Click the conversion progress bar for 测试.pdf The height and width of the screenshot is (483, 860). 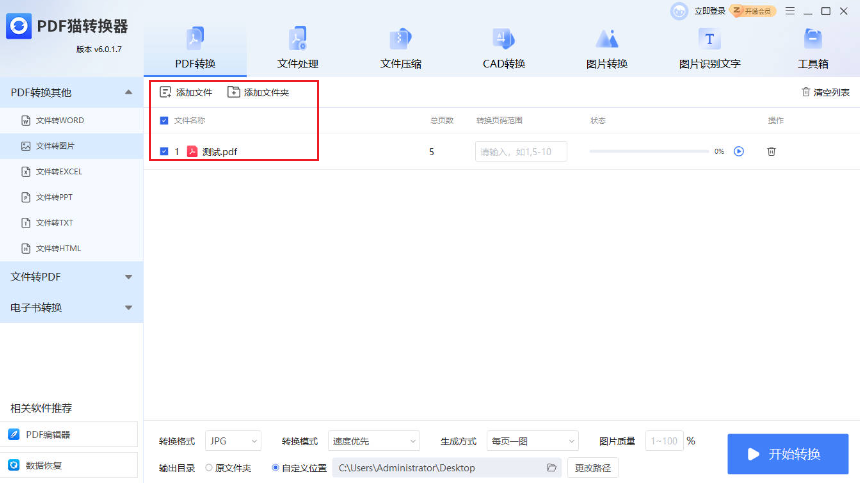tap(647, 152)
